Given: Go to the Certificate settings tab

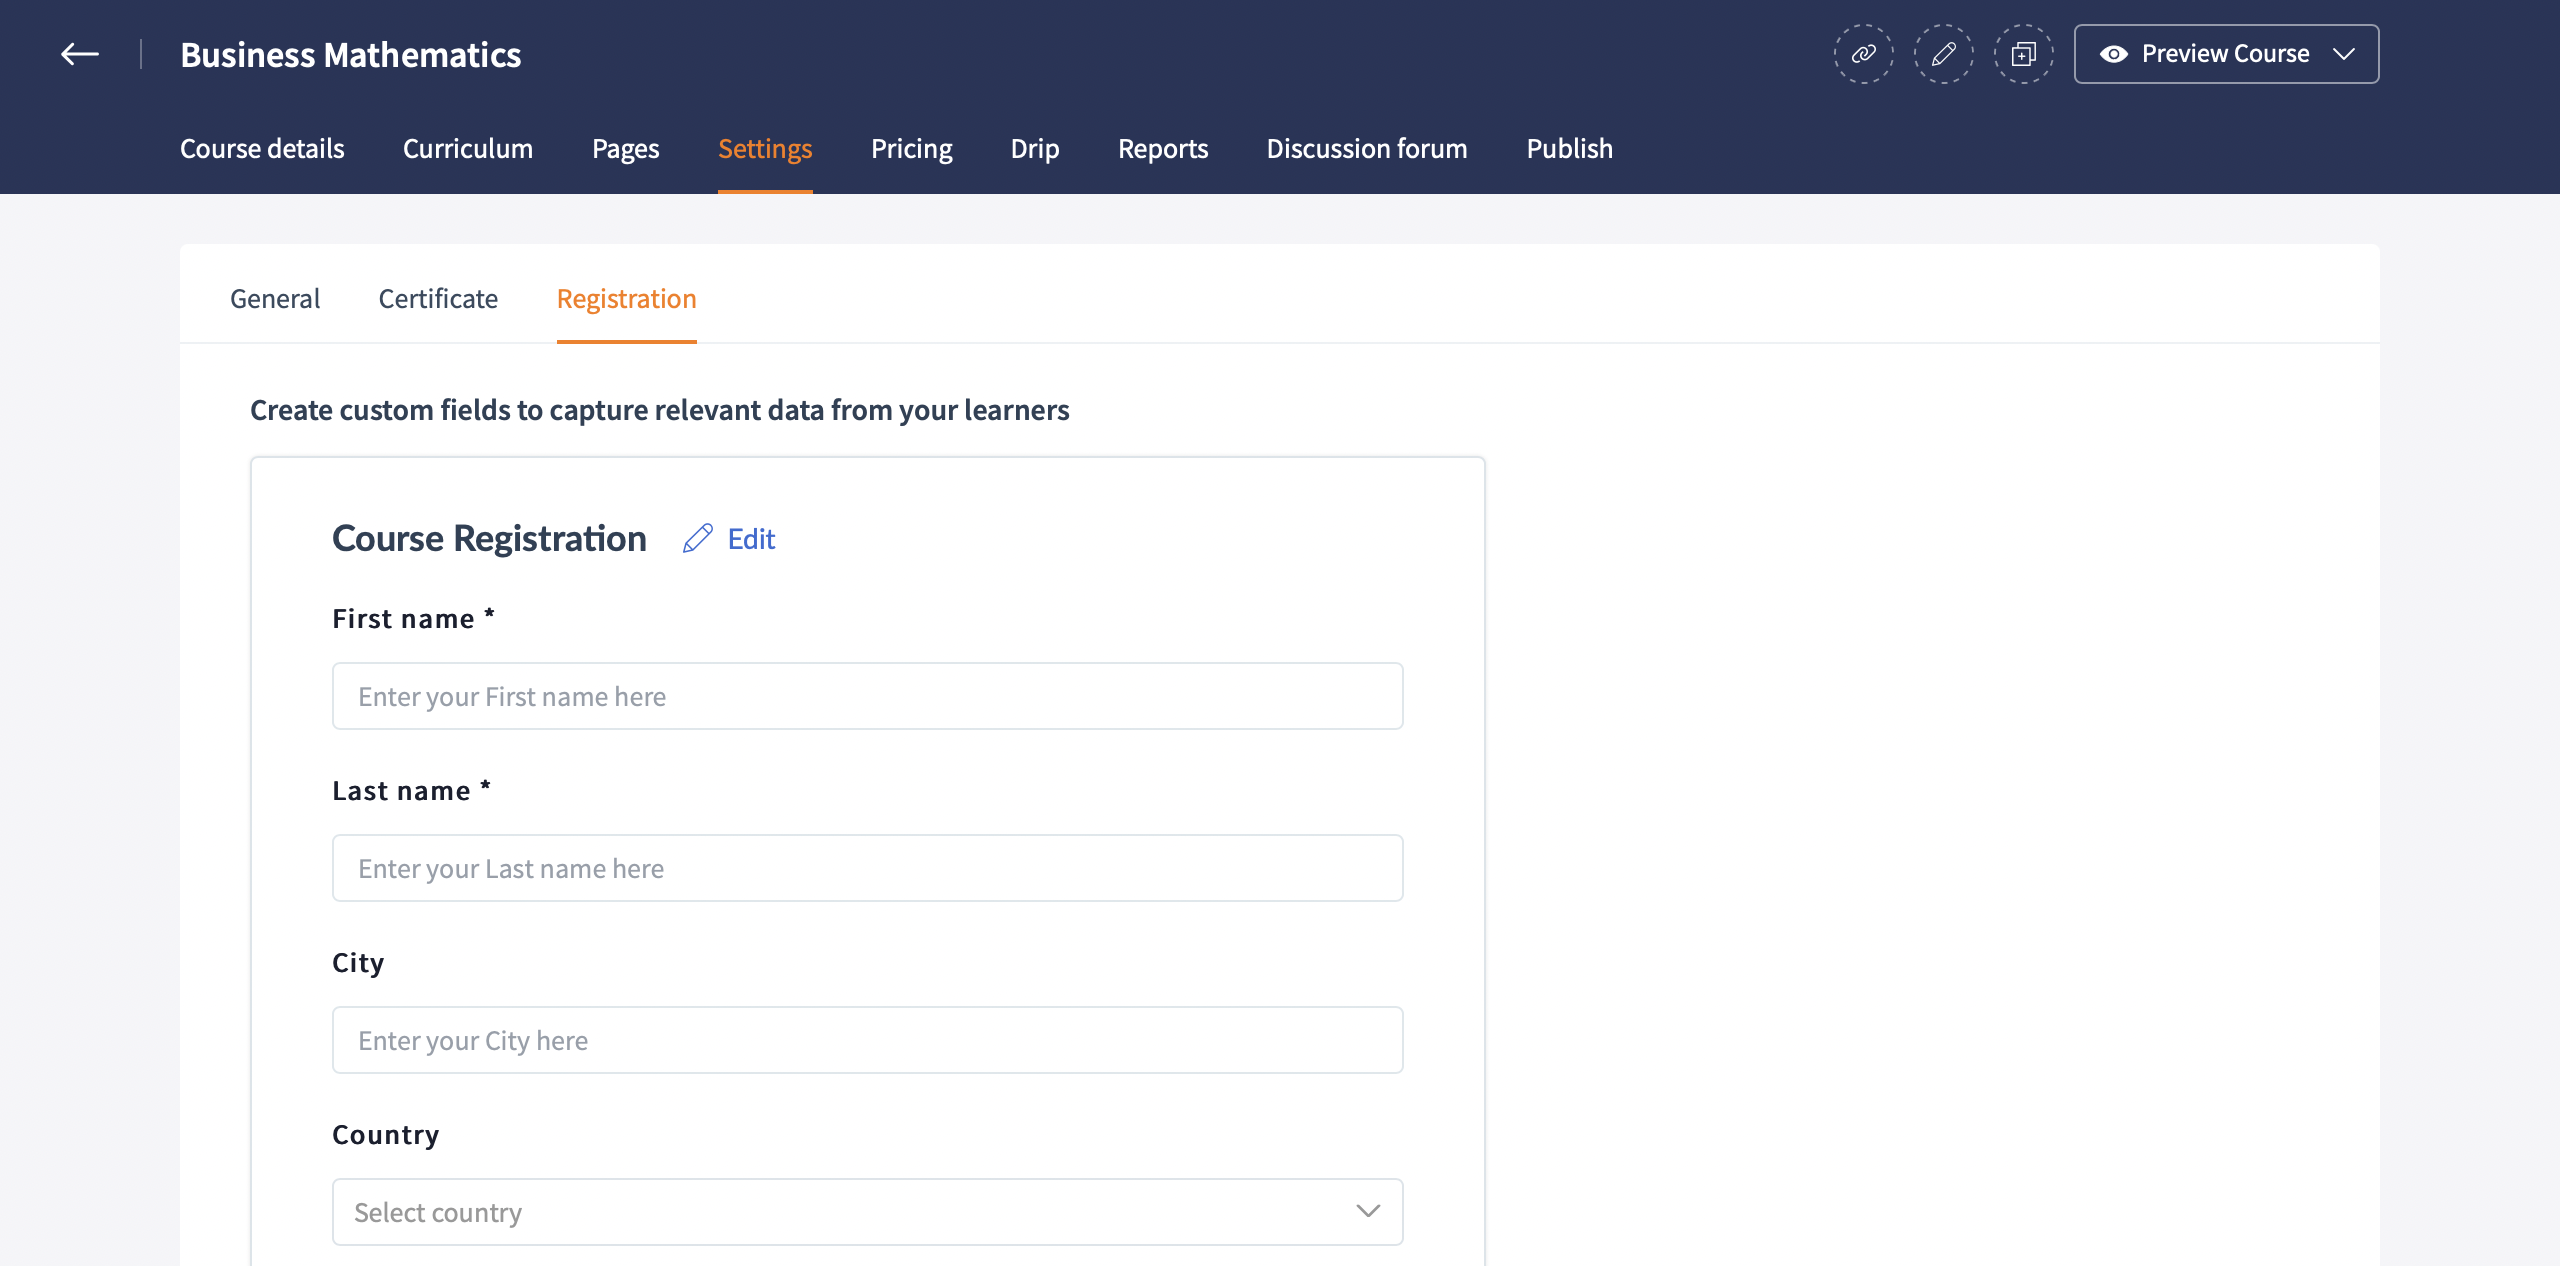Looking at the screenshot, I should coord(438,299).
